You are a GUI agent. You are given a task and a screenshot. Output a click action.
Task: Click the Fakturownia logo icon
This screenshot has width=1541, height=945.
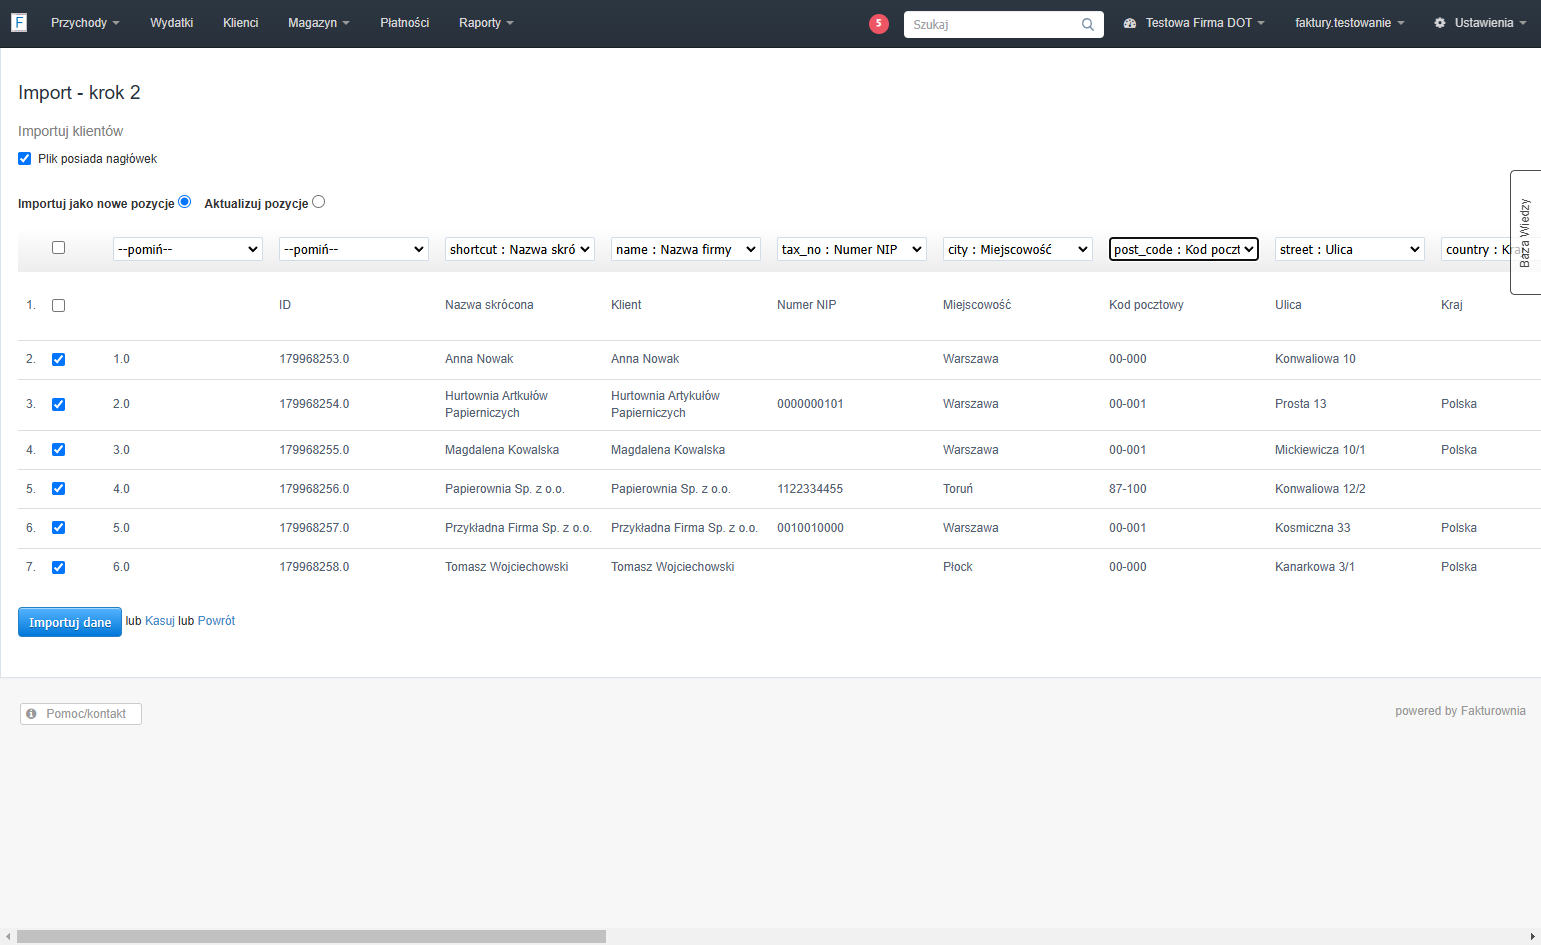pyautogui.click(x=19, y=22)
